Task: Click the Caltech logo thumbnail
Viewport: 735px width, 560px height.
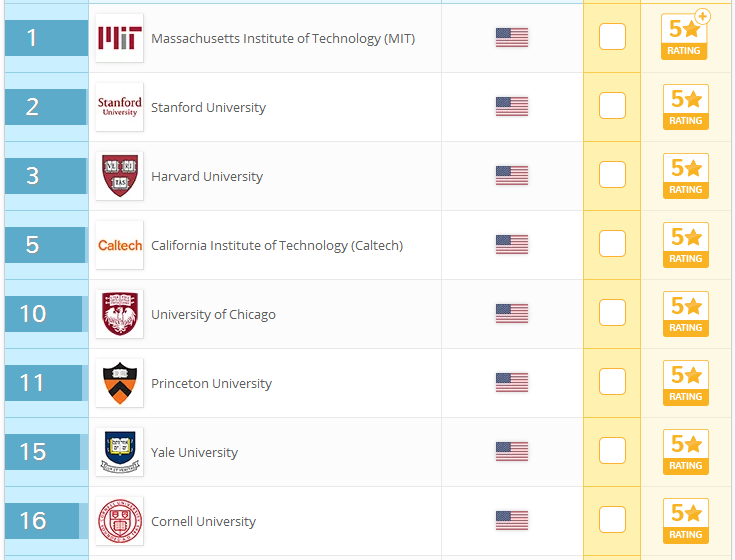Action: click(120, 245)
